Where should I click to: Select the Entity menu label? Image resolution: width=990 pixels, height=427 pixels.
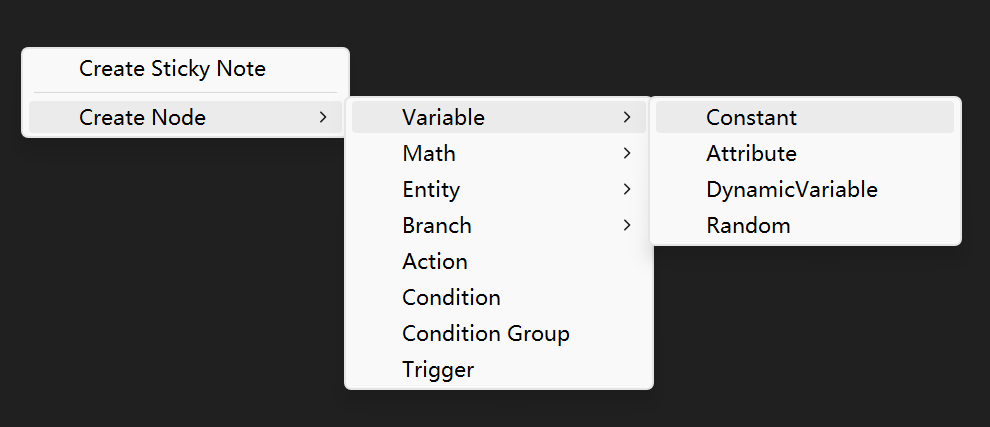tap(431, 189)
